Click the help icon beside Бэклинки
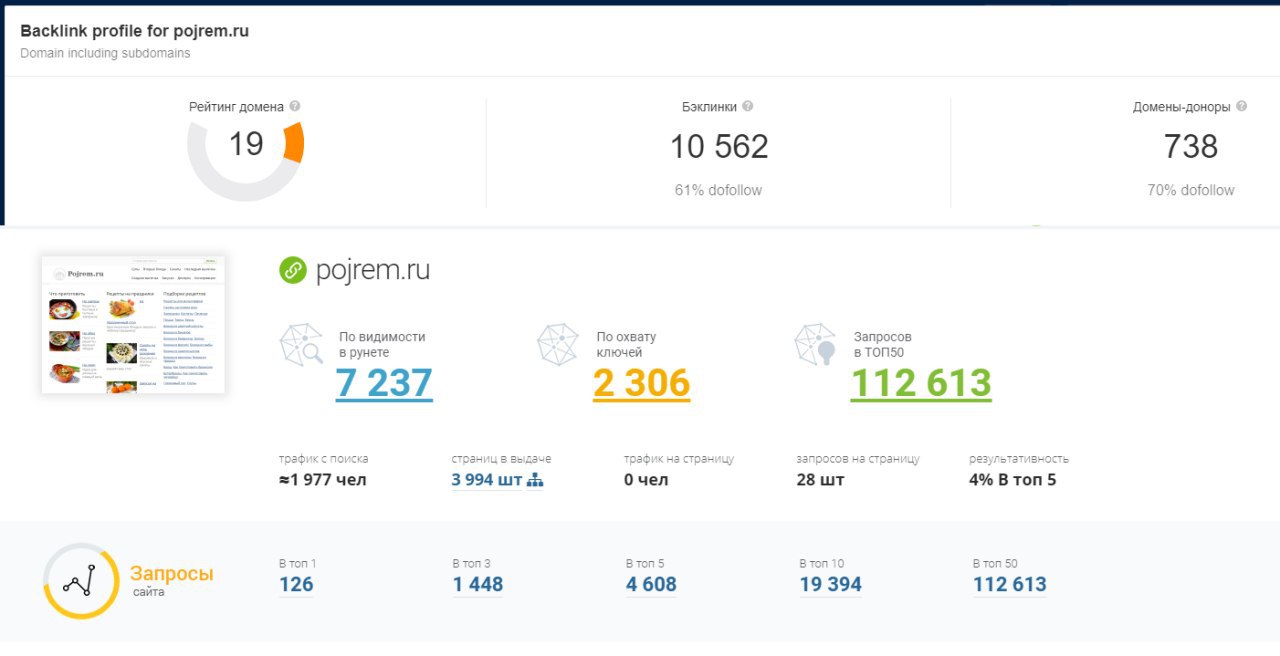Screen dimensions: 1280x656 tap(747, 106)
